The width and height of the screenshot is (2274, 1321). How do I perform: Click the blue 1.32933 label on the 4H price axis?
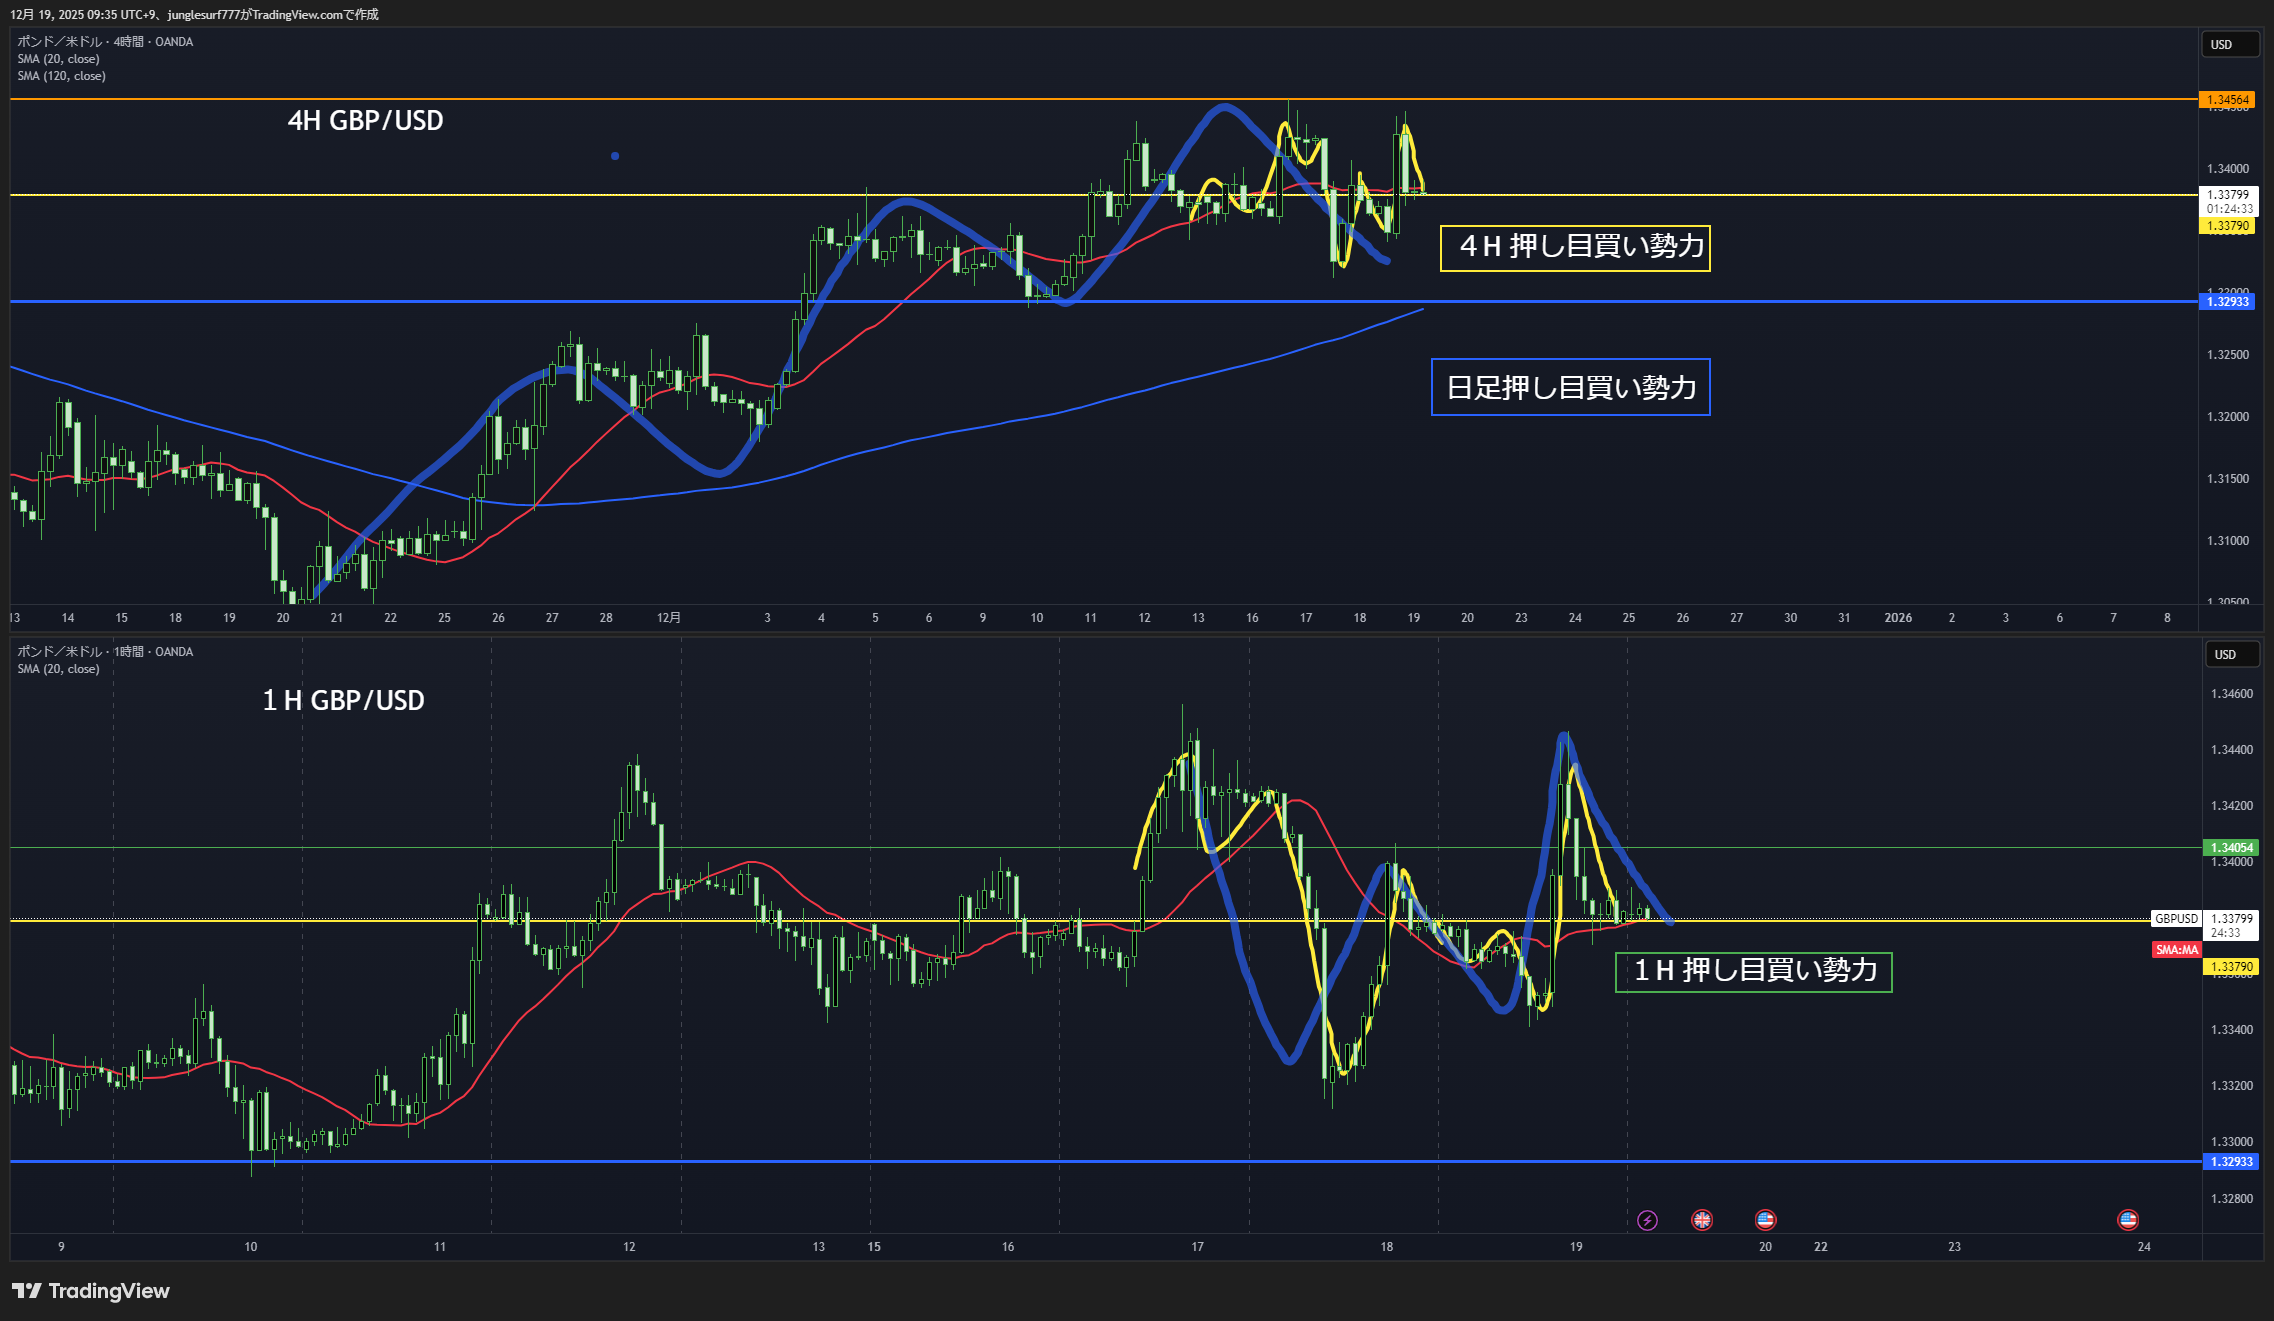2227,302
